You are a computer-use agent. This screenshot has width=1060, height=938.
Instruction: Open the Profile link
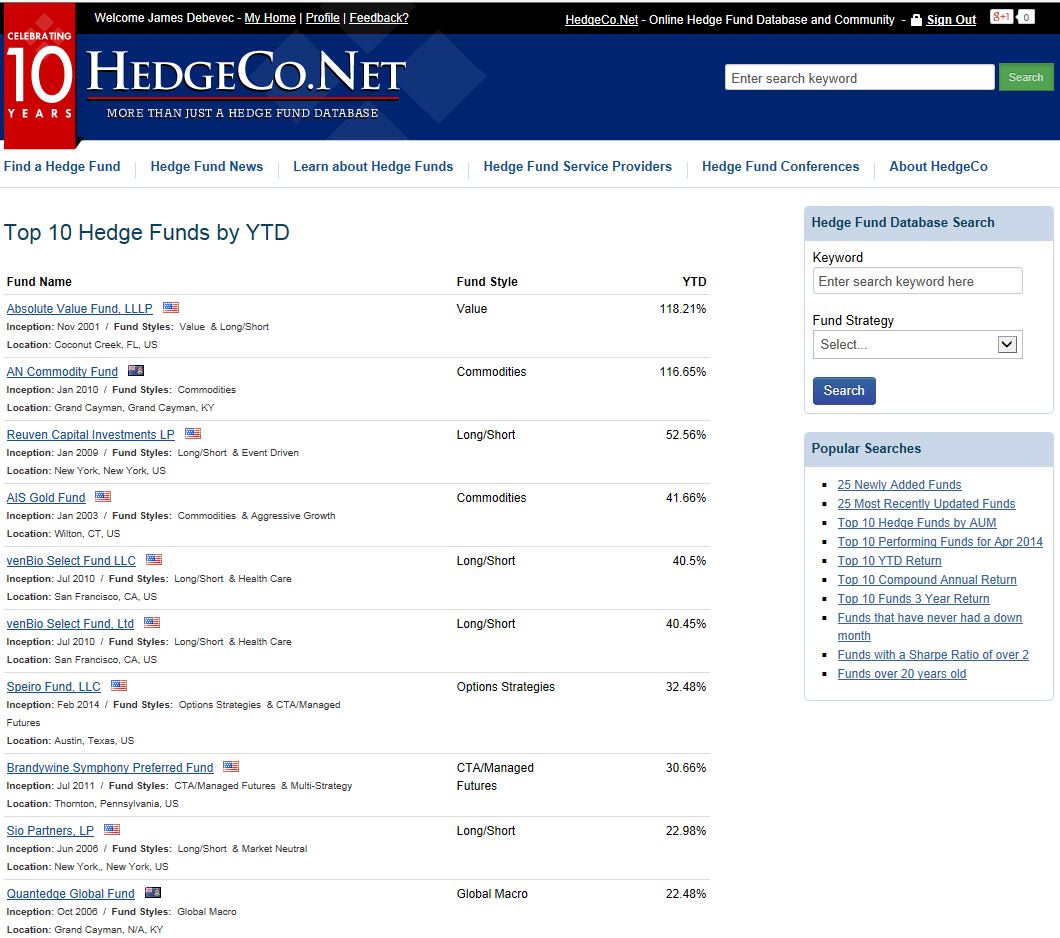coord(322,18)
